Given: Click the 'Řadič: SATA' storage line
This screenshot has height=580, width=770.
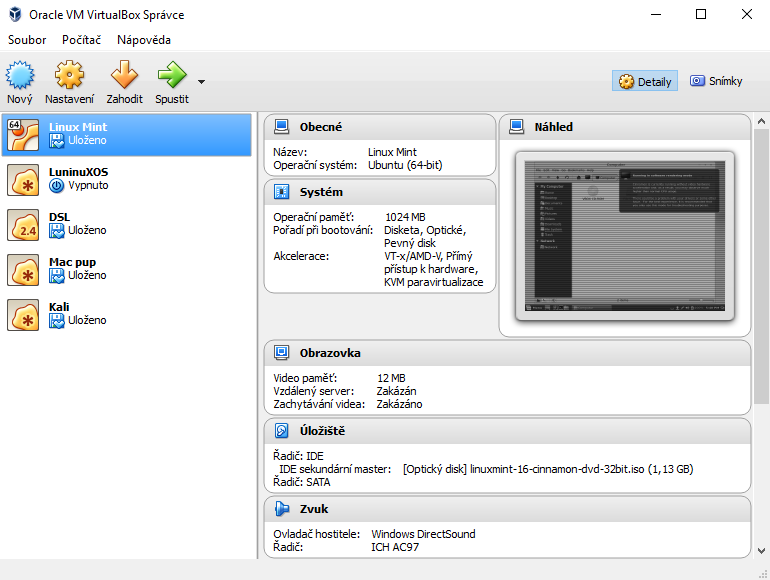Looking at the screenshot, I should 302,482.
